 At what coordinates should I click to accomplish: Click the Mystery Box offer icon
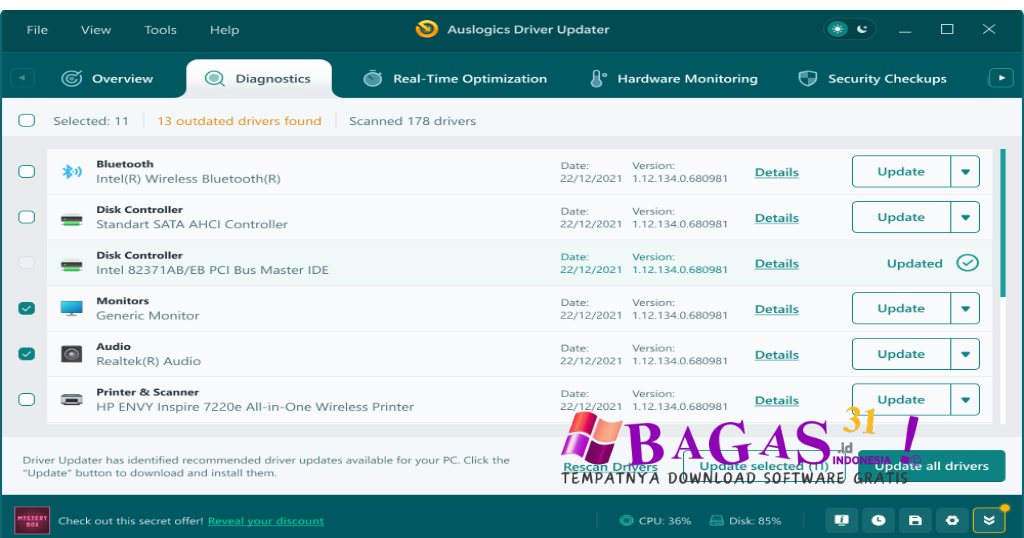click(32, 520)
